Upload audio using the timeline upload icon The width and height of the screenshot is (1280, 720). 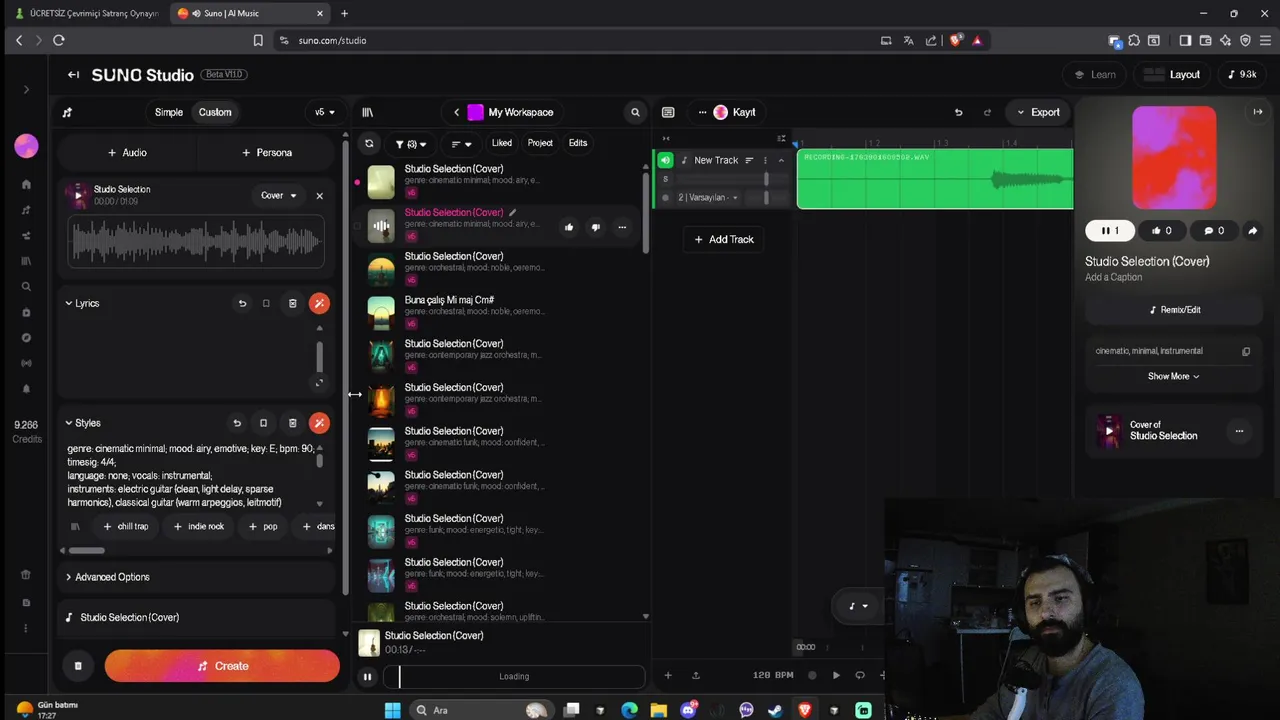click(696, 675)
